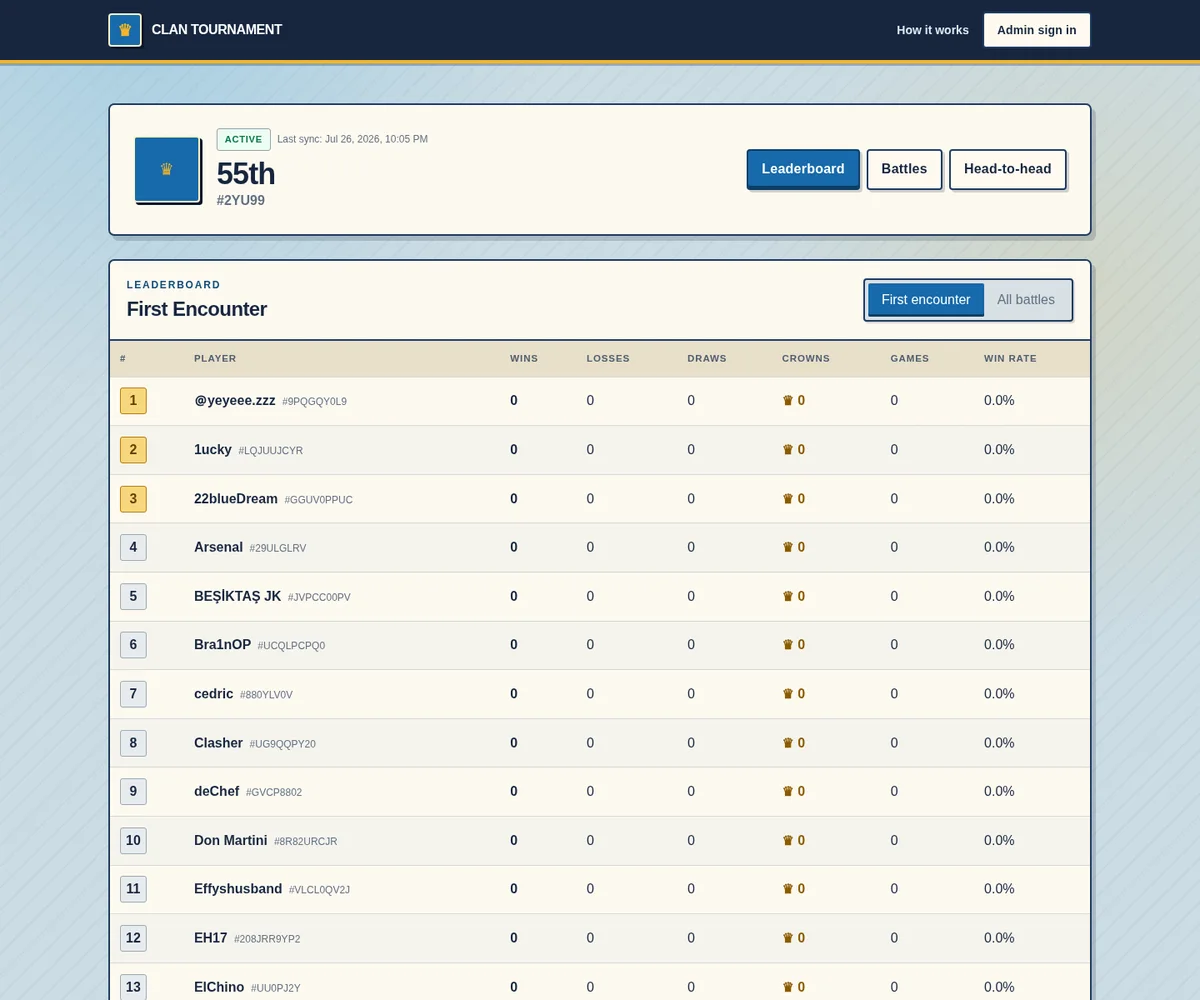
Task: Select player ElChino
Action: point(219,987)
